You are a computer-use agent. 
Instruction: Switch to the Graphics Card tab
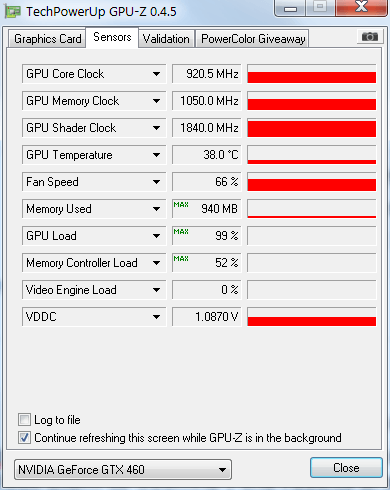47,39
